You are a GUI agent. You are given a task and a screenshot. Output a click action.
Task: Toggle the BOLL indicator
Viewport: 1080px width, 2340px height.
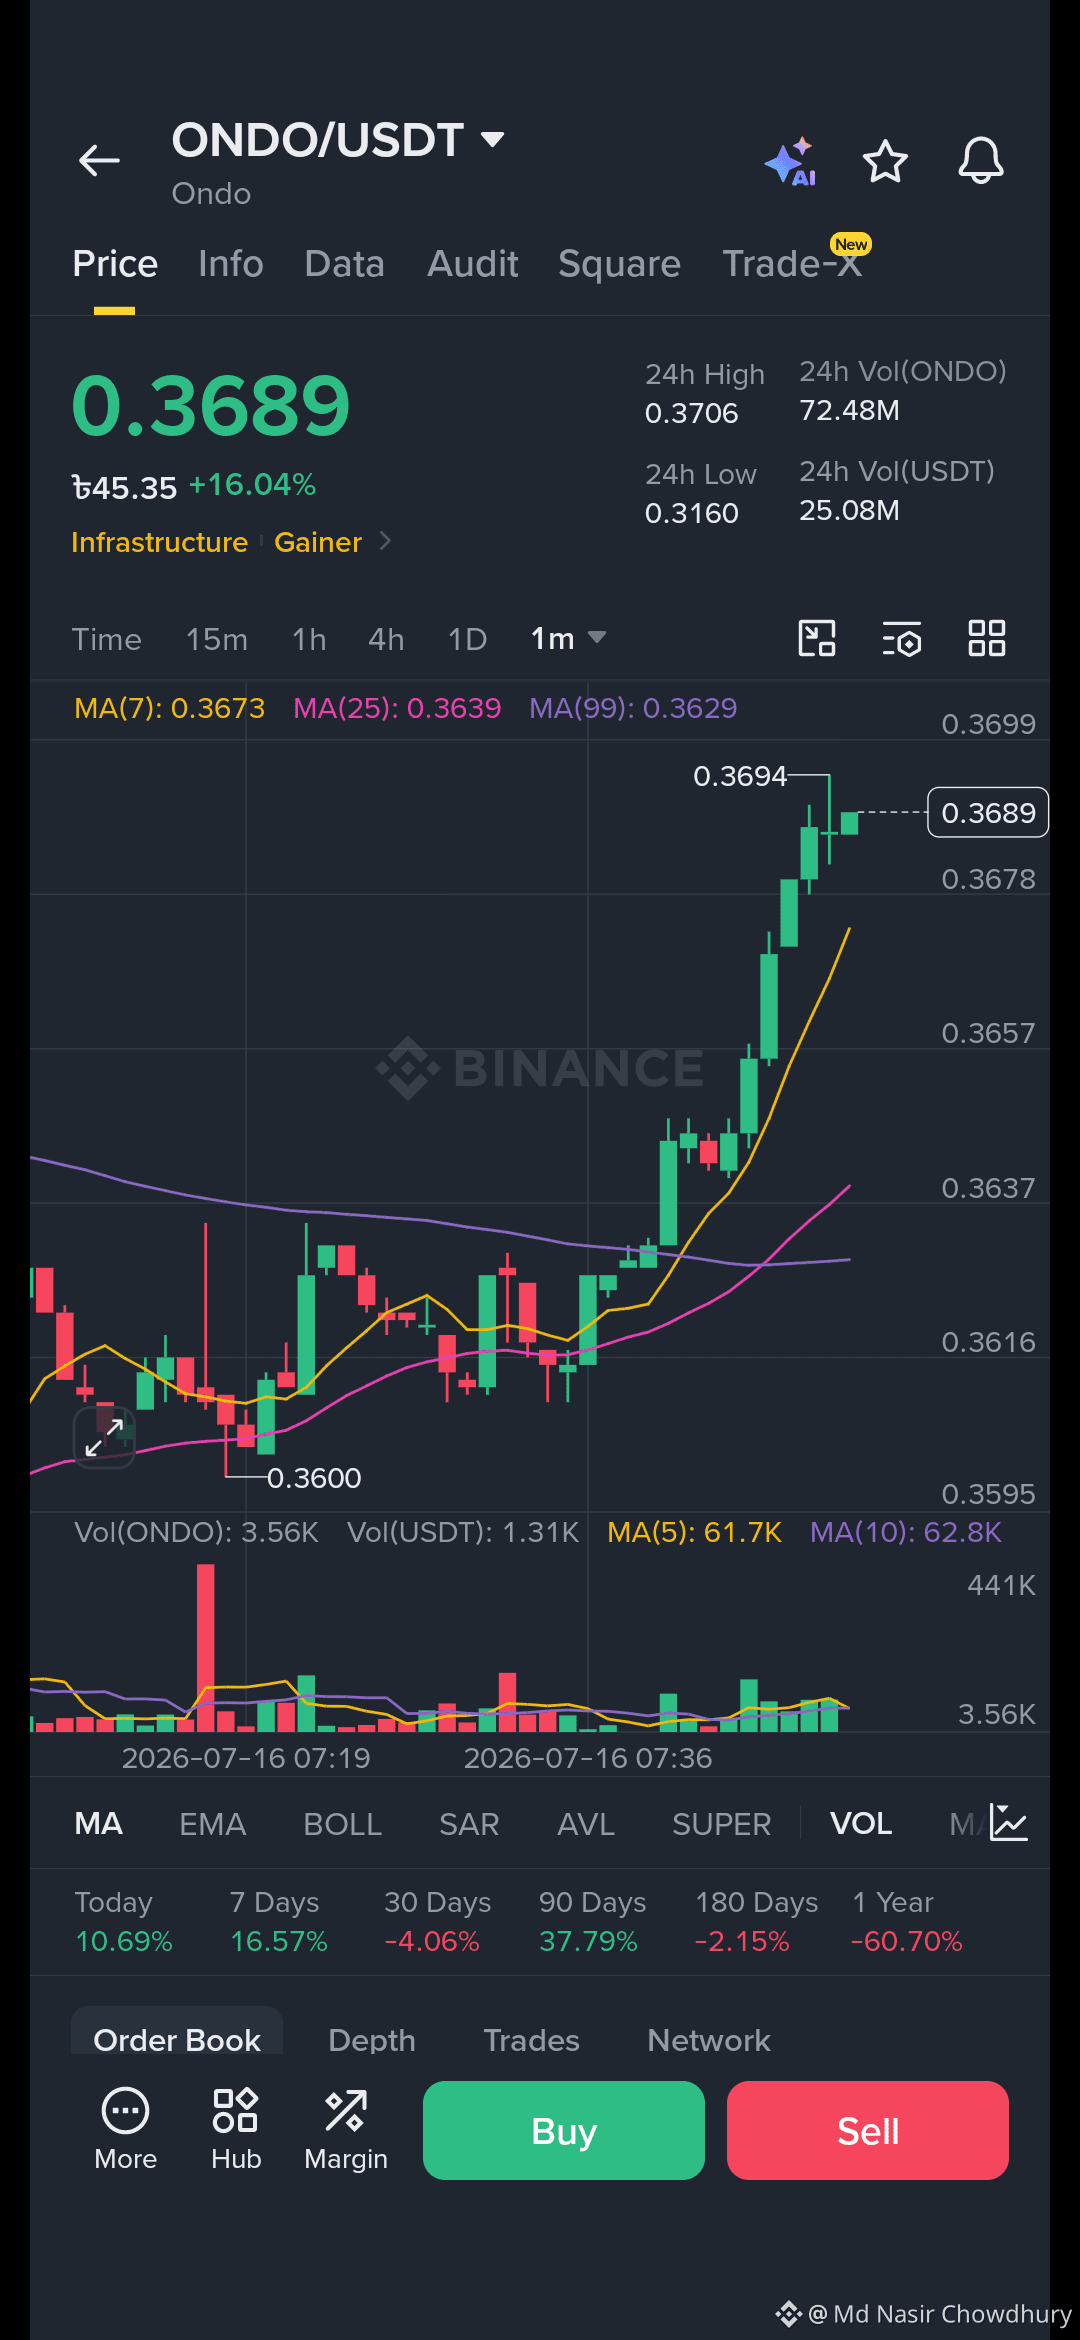pyautogui.click(x=343, y=1824)
